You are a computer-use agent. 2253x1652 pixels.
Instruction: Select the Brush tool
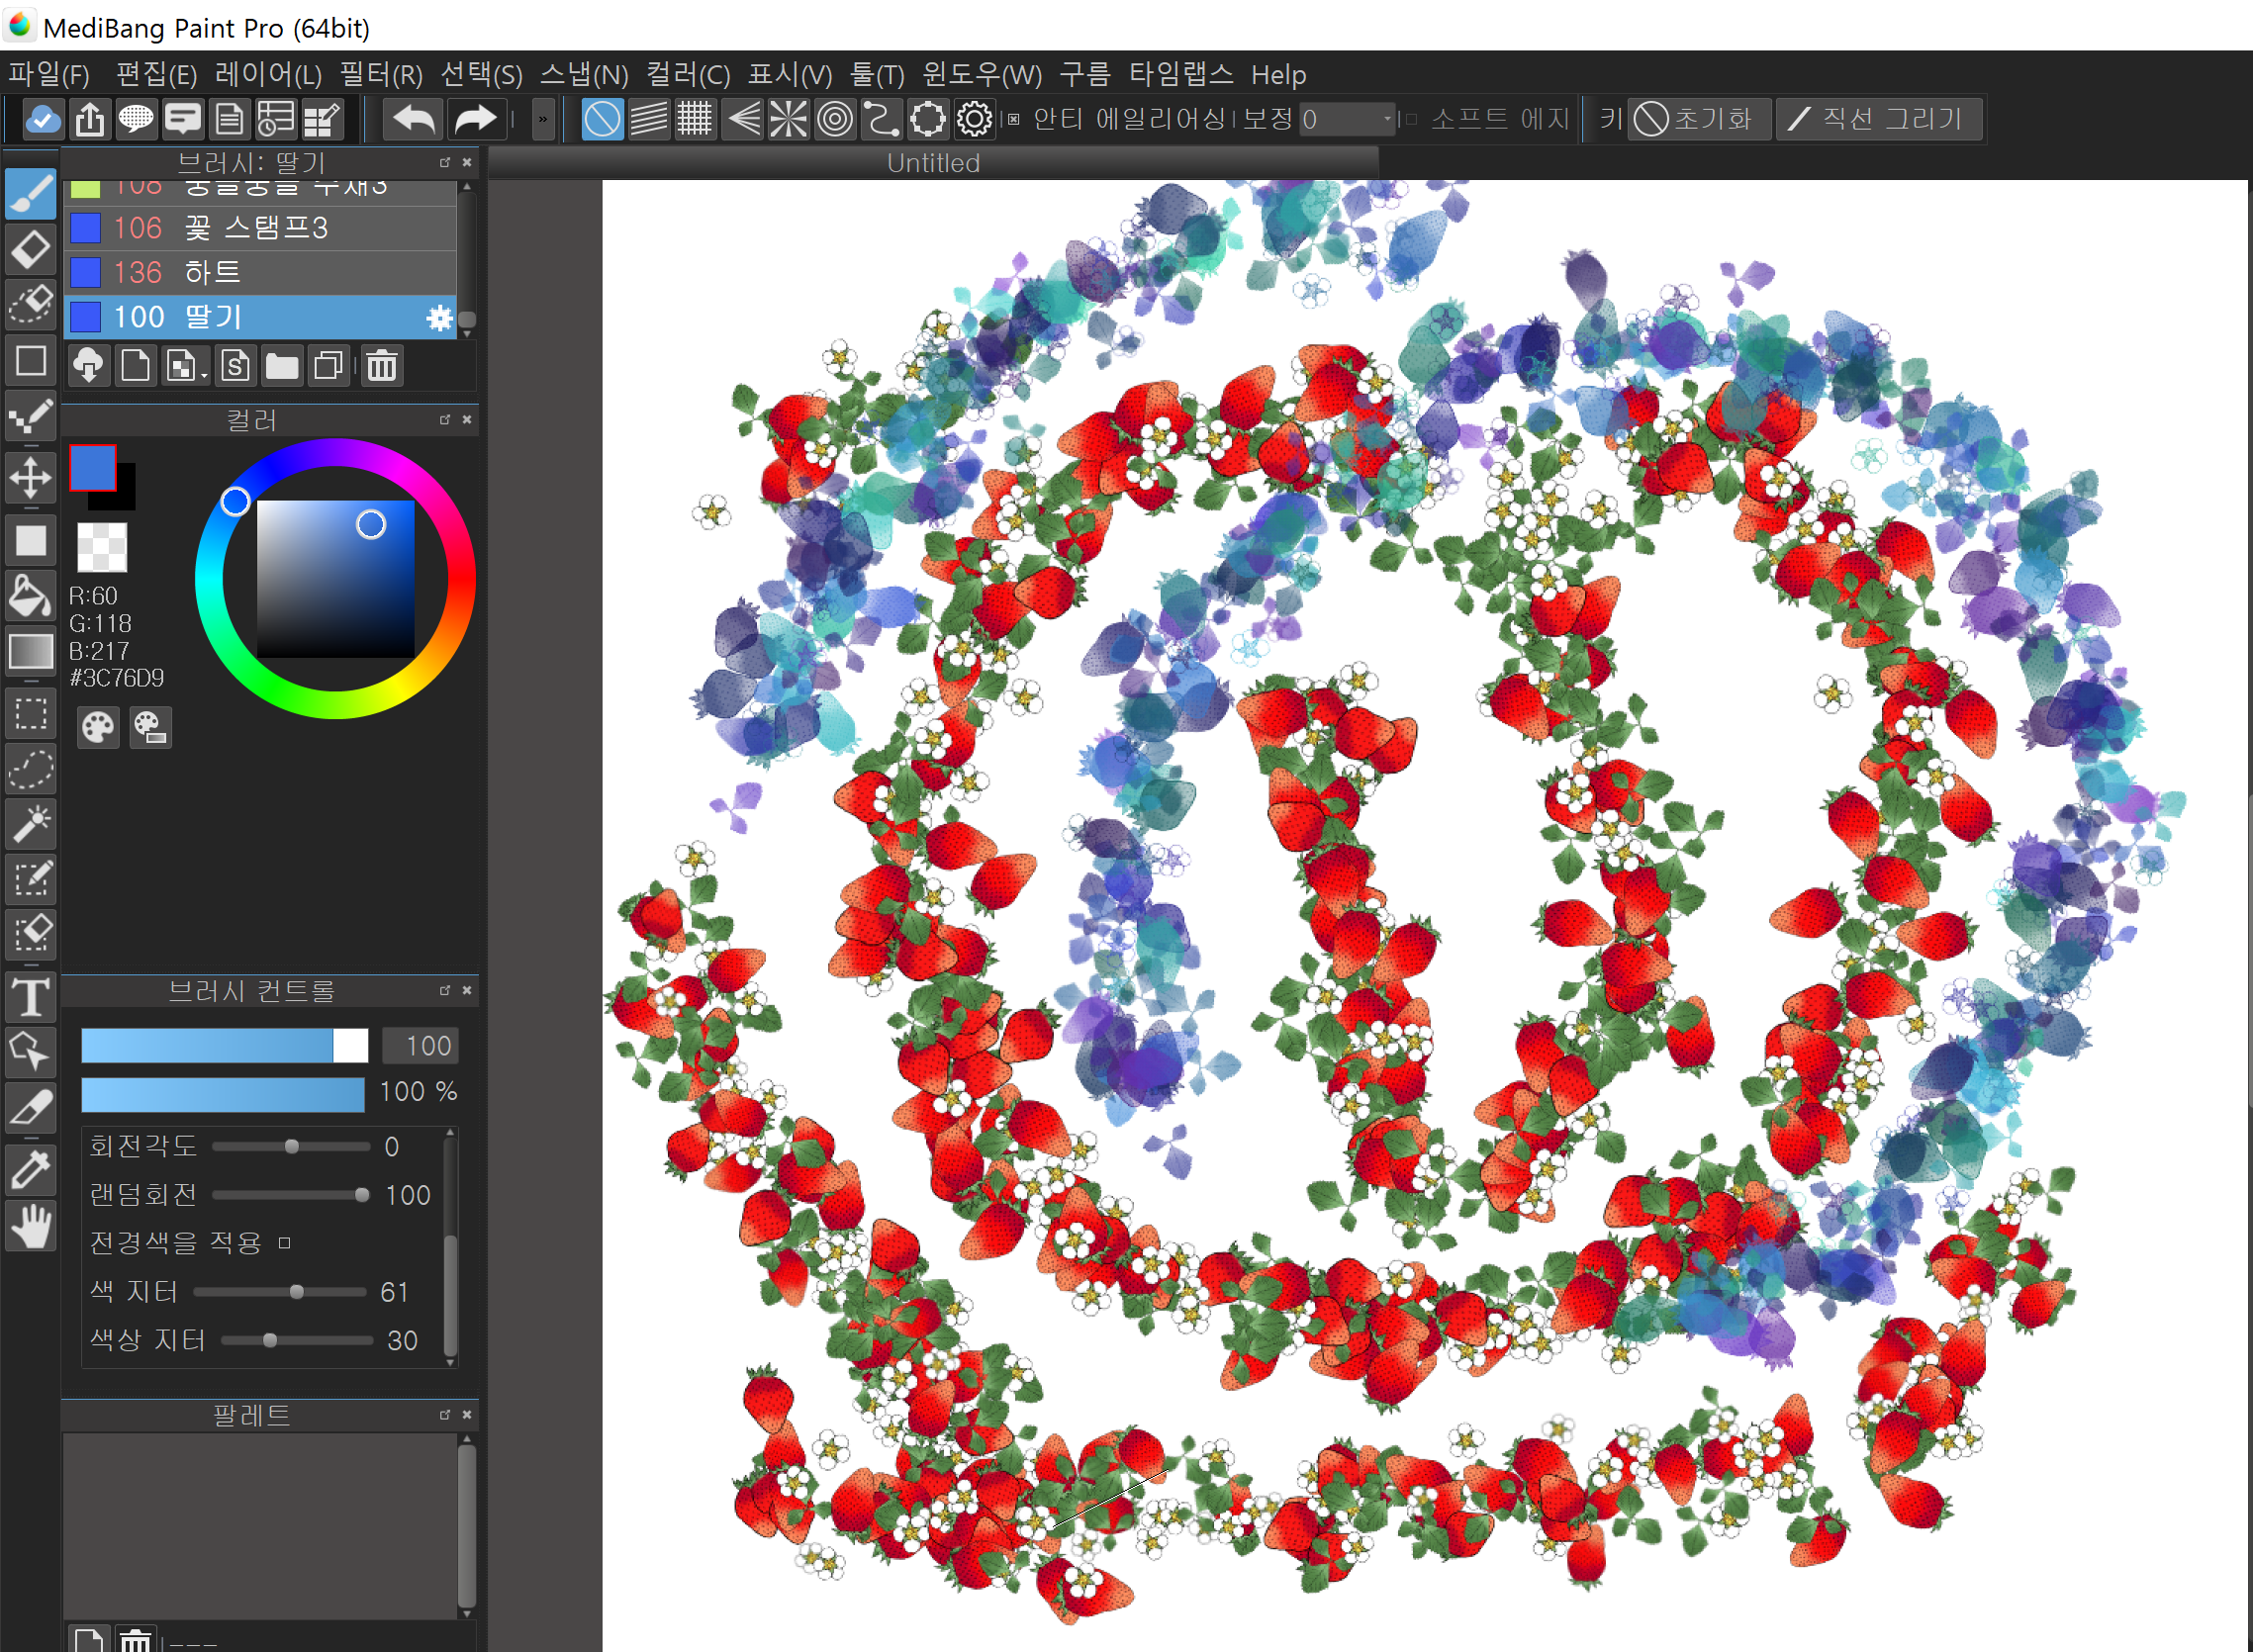coord(31,193)
